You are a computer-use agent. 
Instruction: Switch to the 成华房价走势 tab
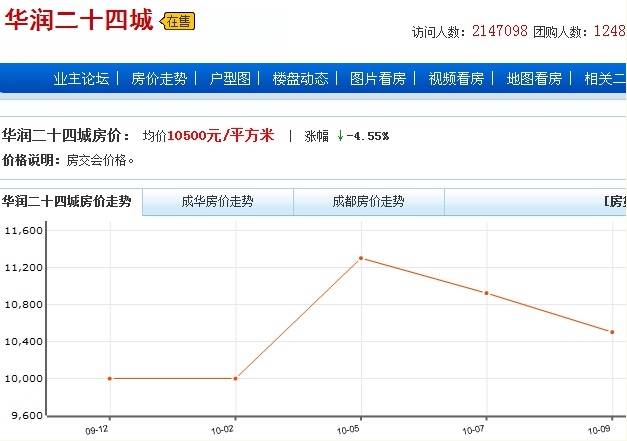click(x=218, y=202)
